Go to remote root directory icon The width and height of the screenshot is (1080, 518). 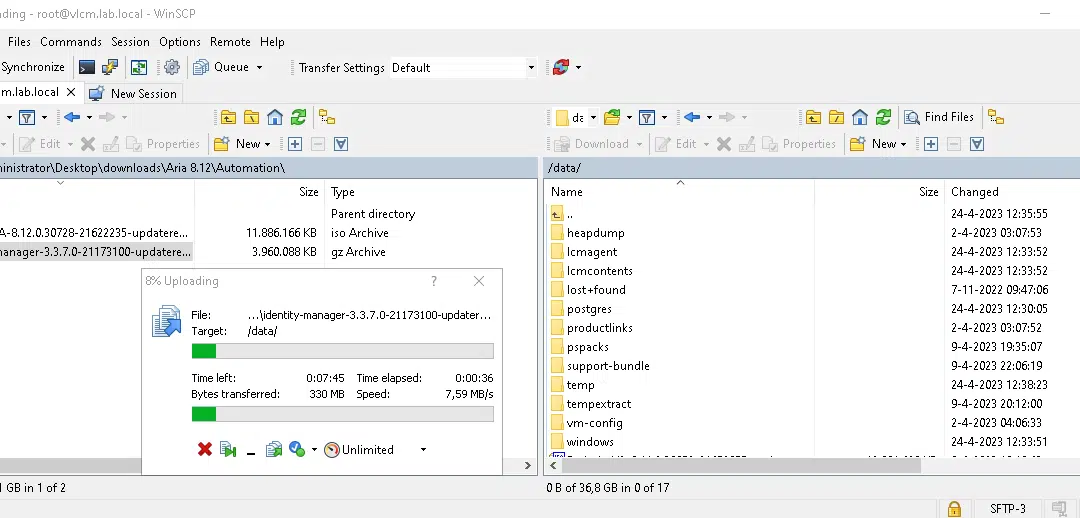click(x=836, y=117)
